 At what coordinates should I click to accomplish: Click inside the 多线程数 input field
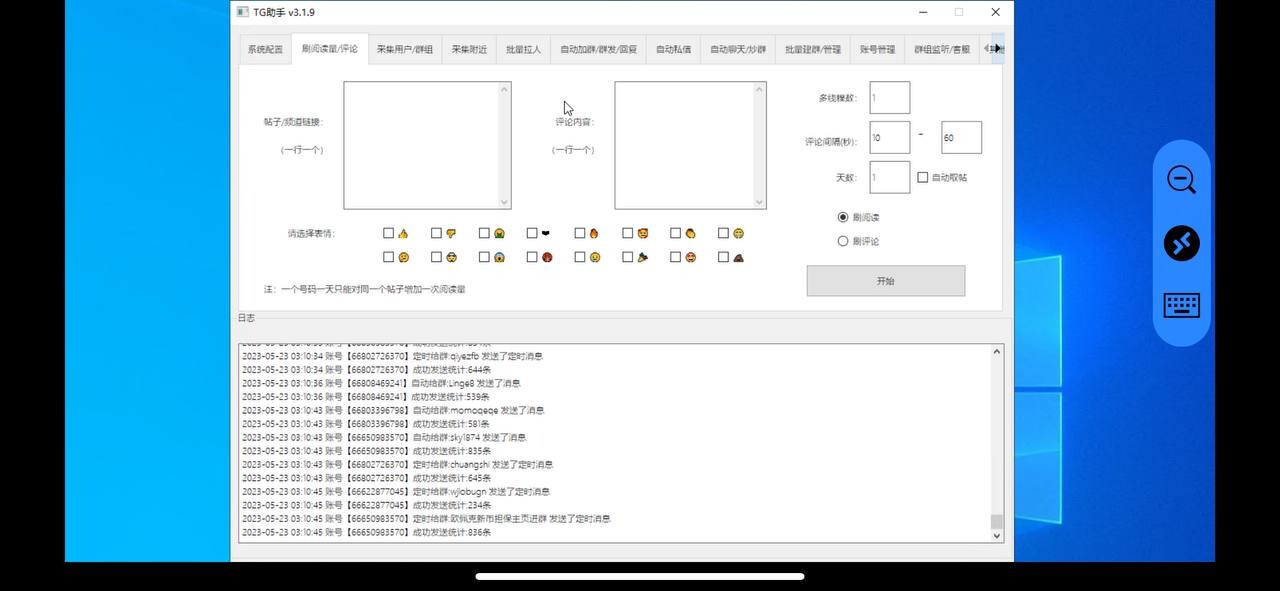(x=887, y=97)
